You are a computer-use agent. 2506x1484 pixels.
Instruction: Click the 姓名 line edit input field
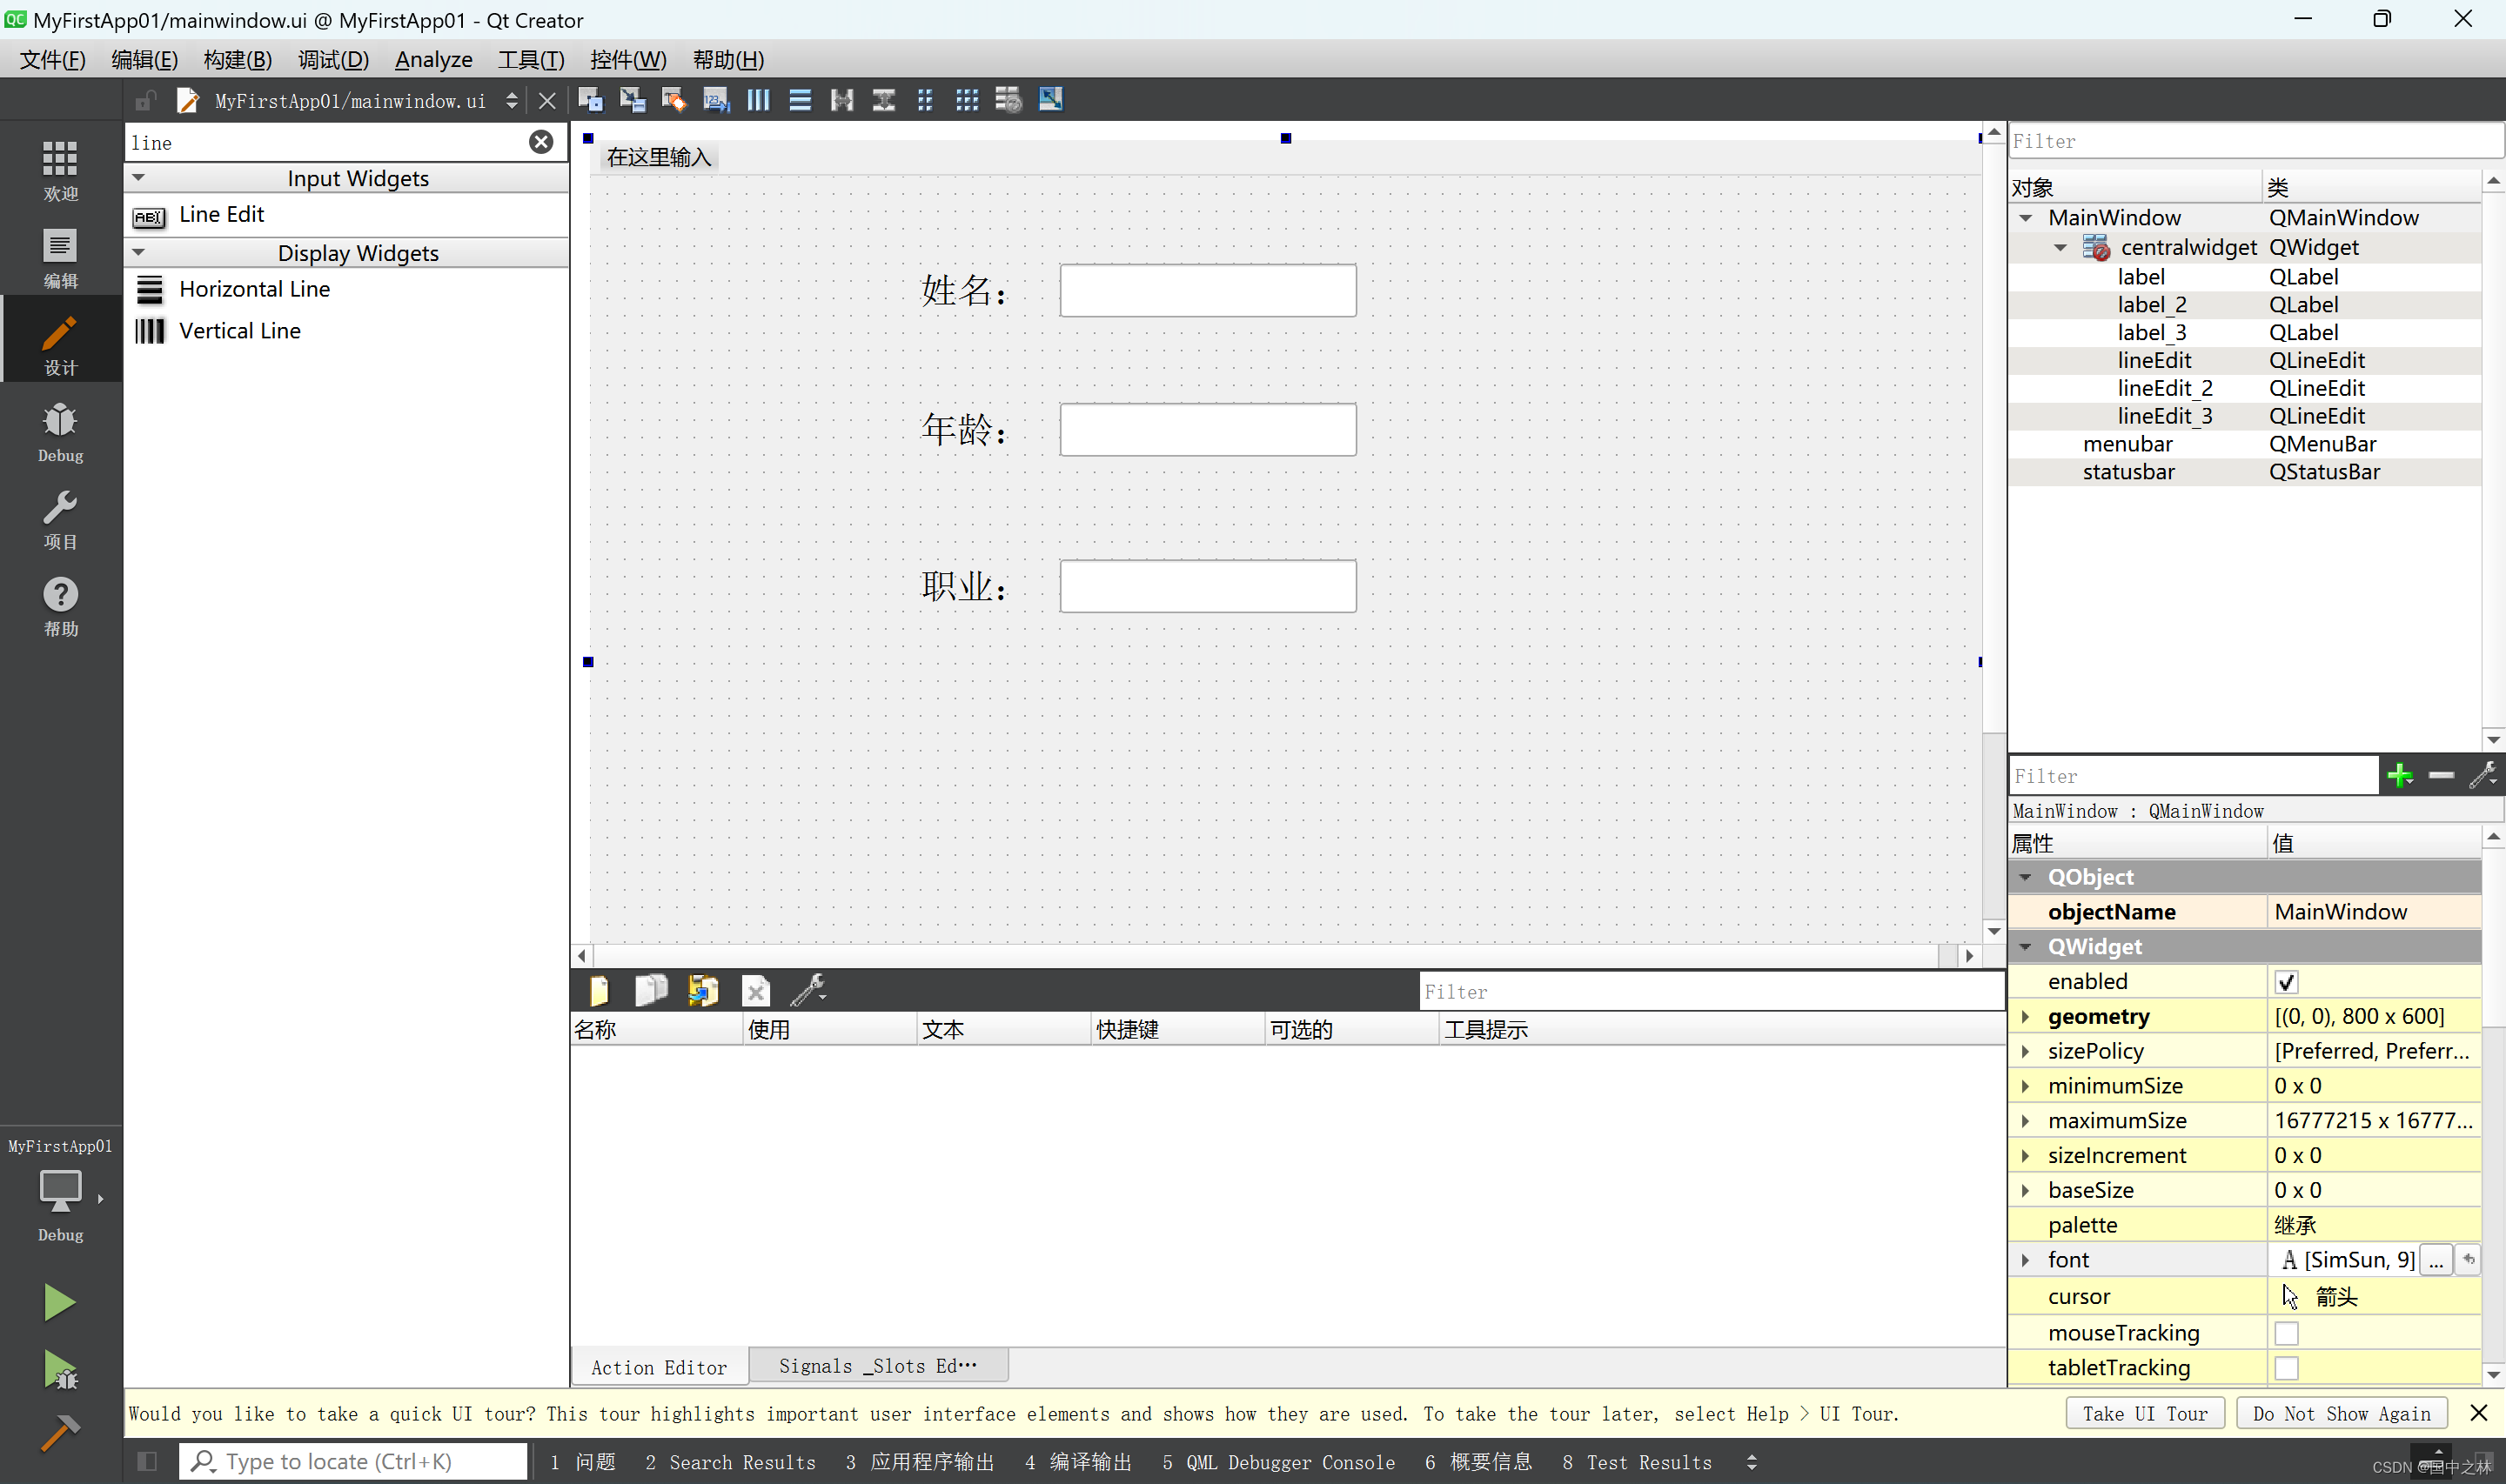point(1207,290)
